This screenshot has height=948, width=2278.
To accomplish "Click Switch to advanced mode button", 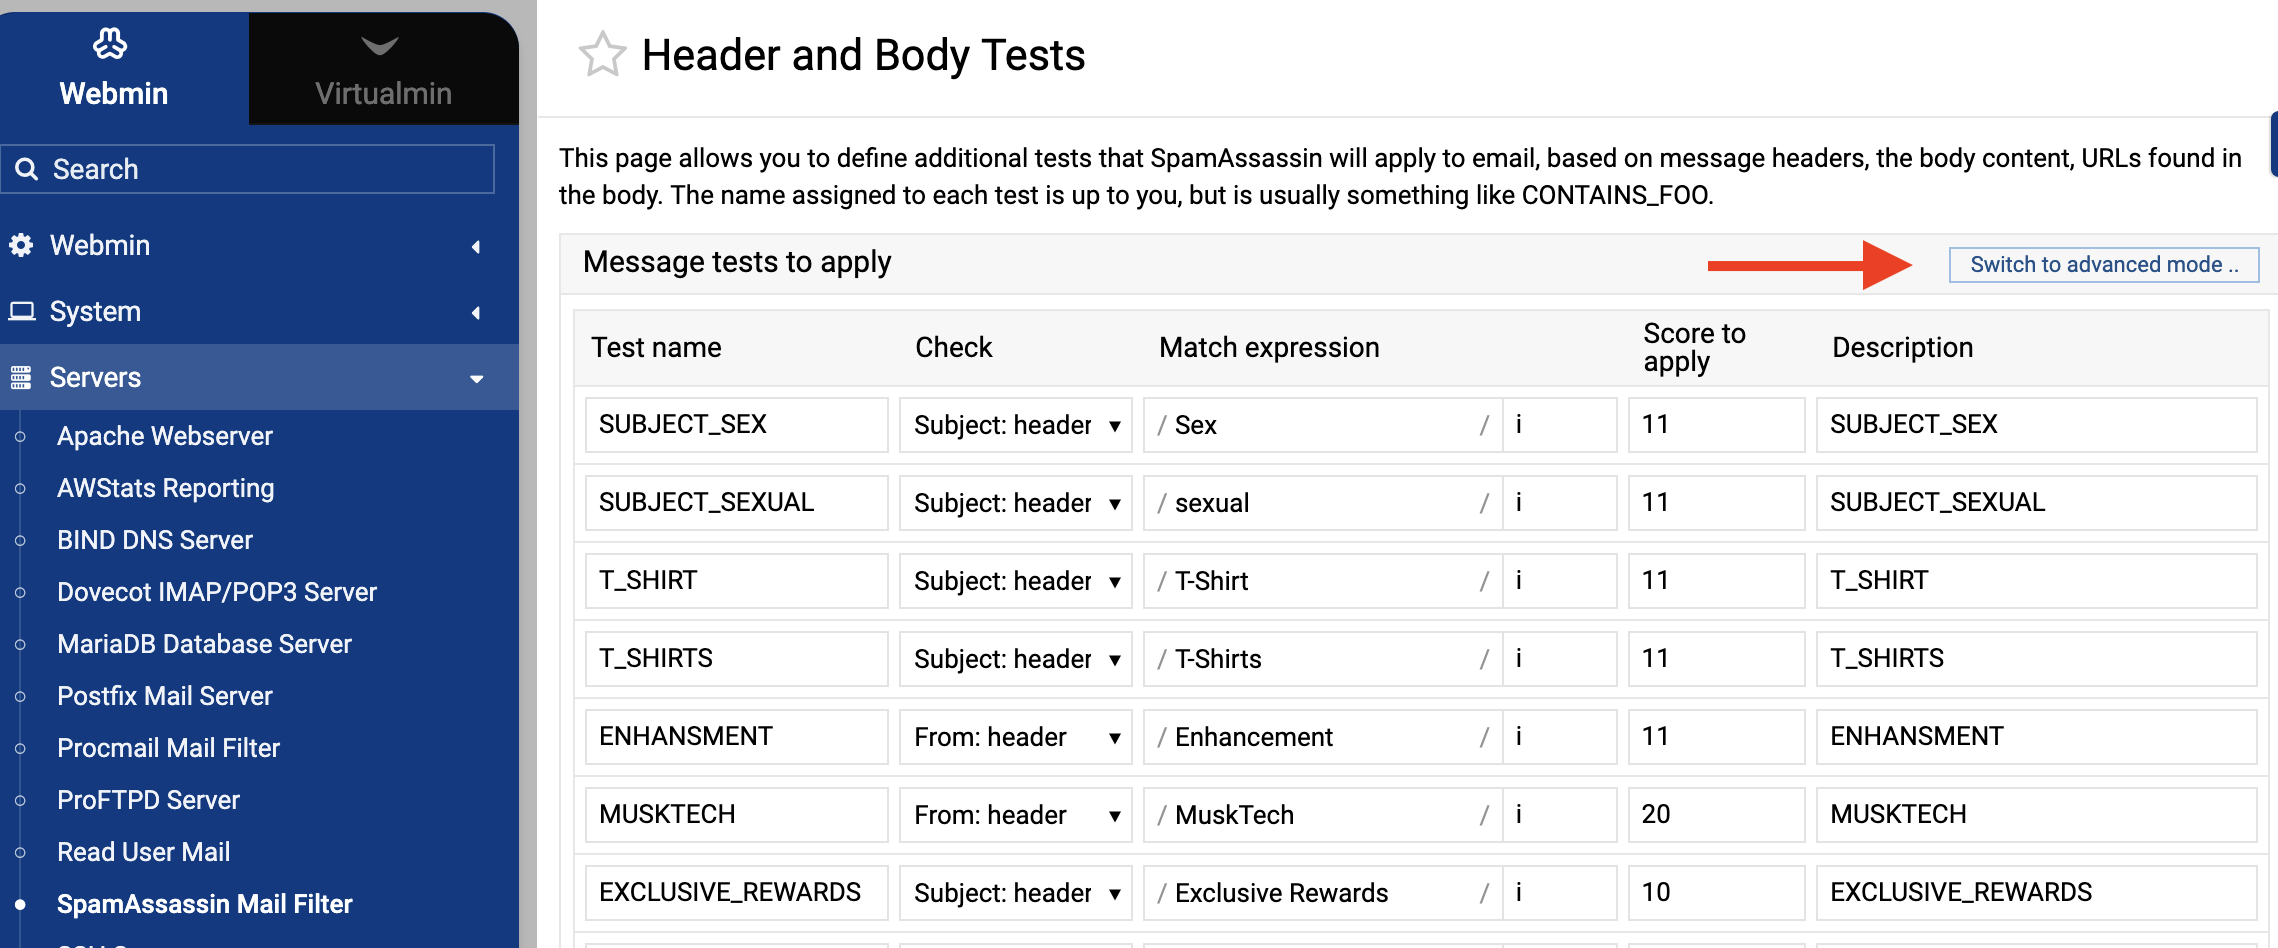I will pyautogui.click(x=2103, y=265).
